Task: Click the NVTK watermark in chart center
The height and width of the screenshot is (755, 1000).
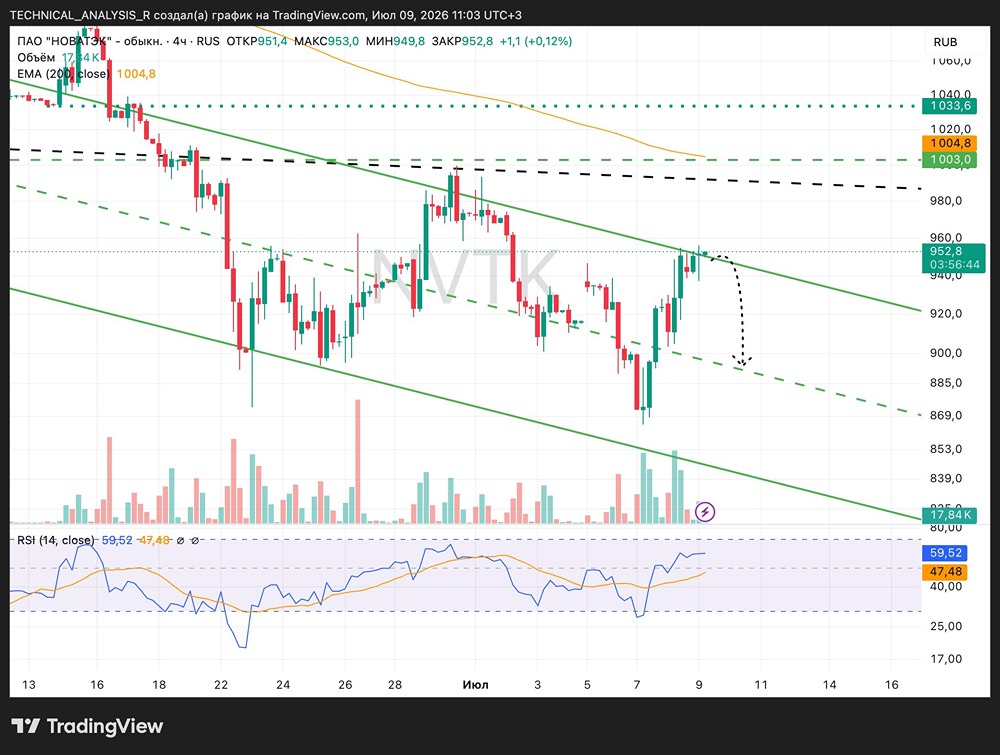Action: (464, 276)
